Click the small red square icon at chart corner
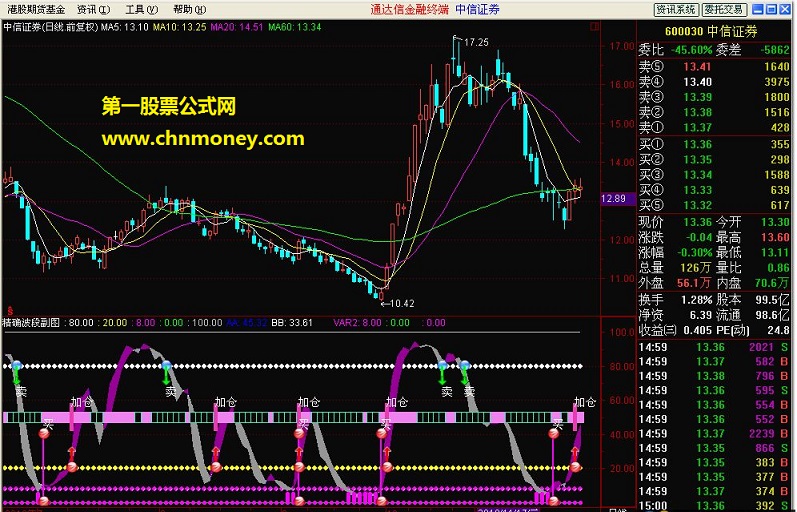797x512 pixels. (x=596, y=26)
